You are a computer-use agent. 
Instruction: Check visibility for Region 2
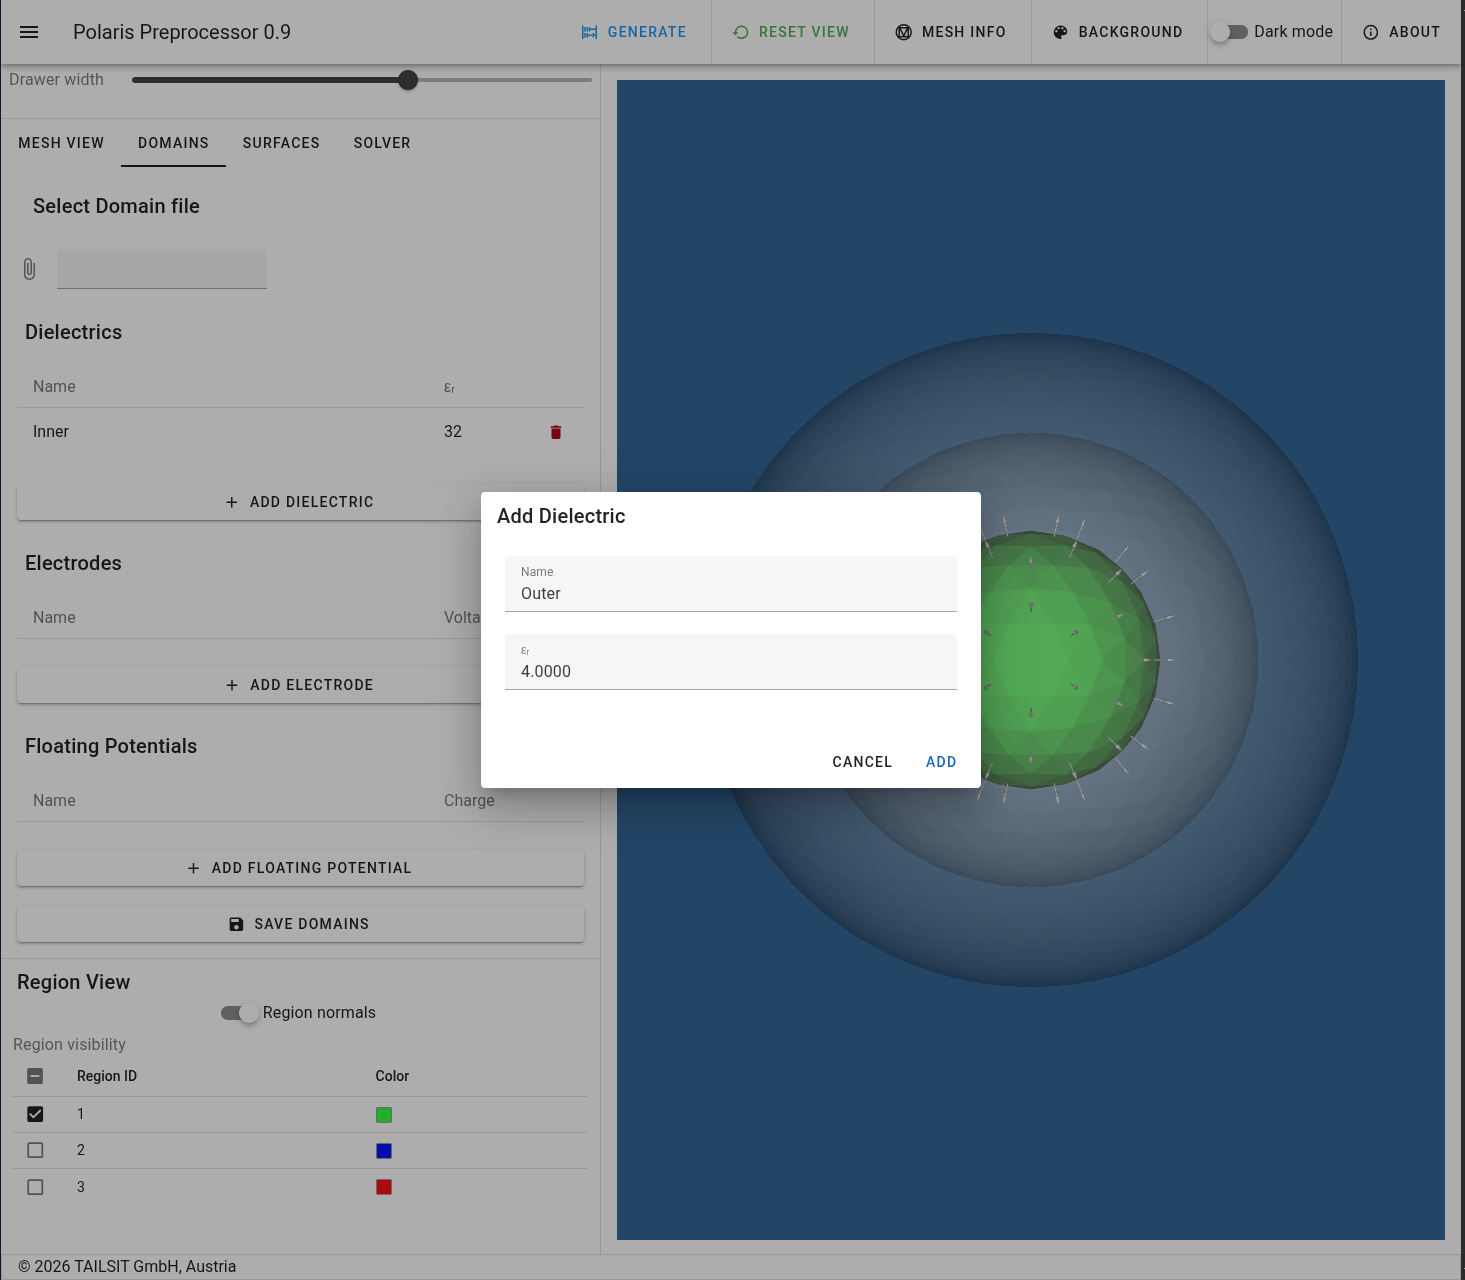(x=35, y=1150)
